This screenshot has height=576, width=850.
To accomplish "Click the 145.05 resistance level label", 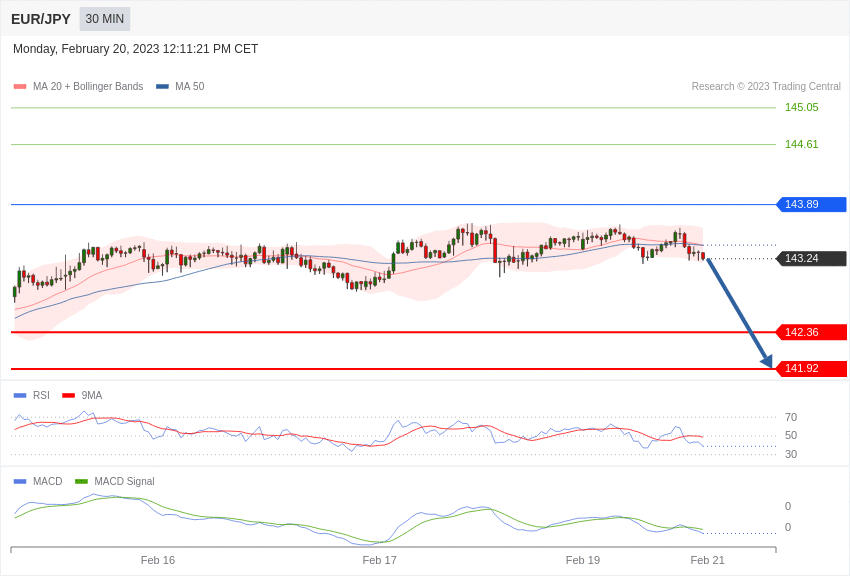I will click(x=801, y=107).
